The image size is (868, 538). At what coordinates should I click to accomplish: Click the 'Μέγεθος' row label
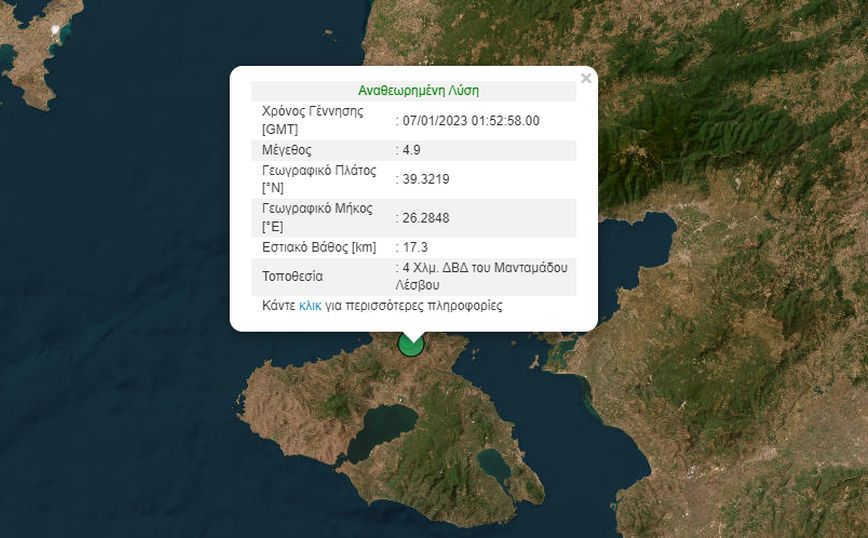point(286,150)
